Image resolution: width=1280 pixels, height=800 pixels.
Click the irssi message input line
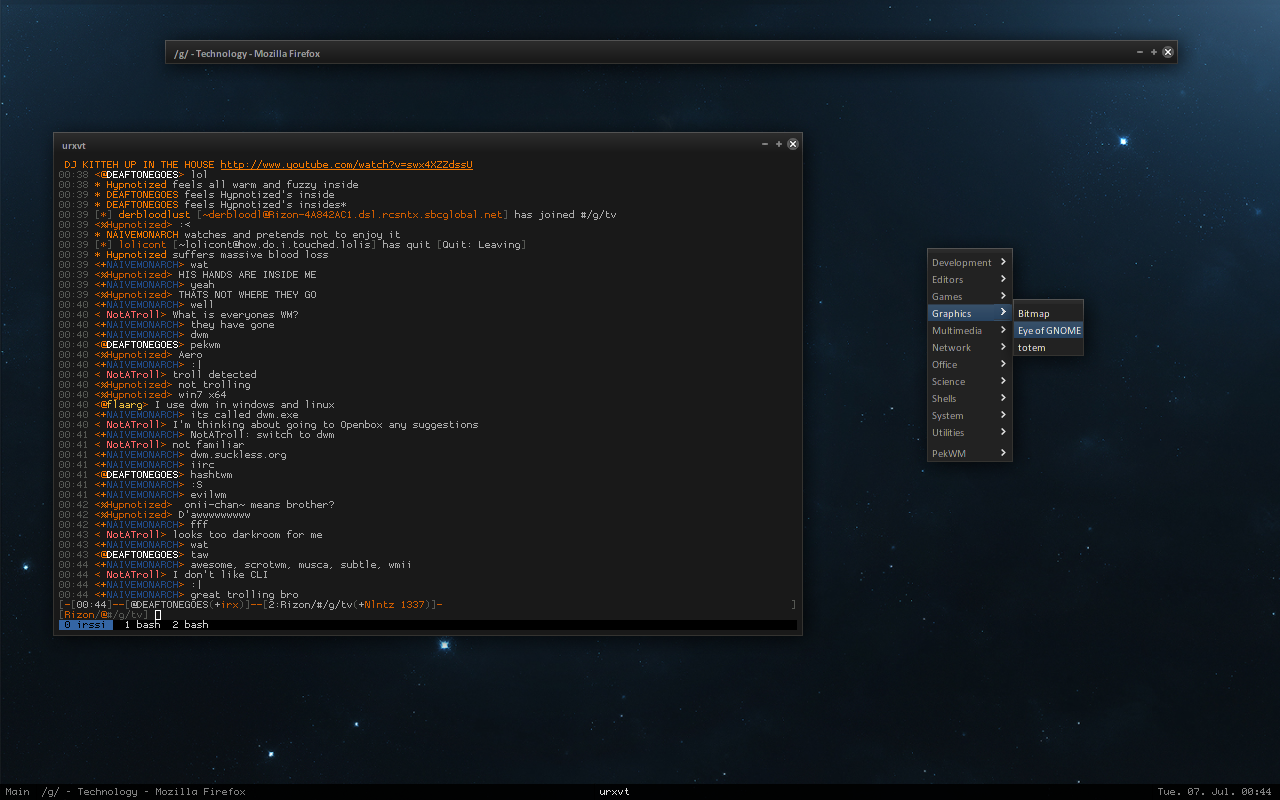[x=400, y=615]
